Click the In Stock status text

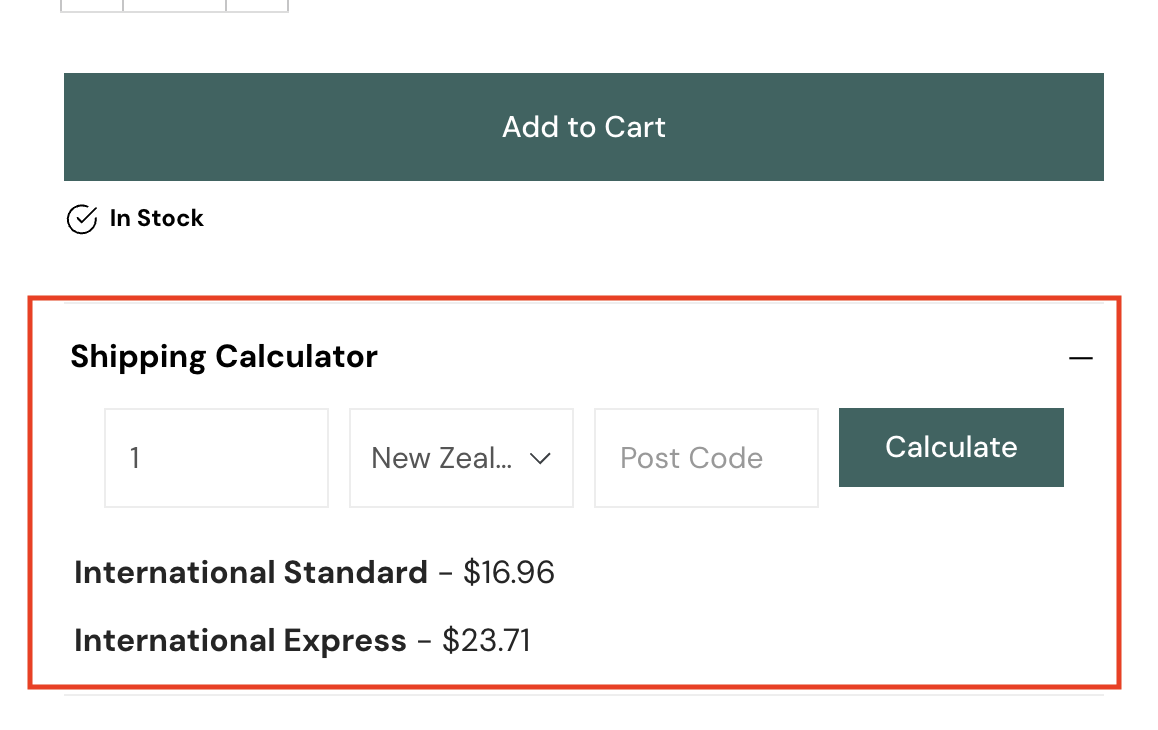[157, 219]
